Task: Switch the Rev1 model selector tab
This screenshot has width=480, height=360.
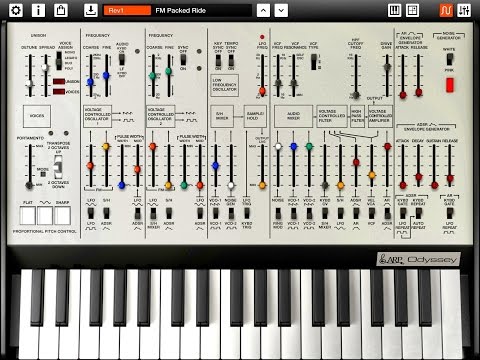Action: [127, 10]
